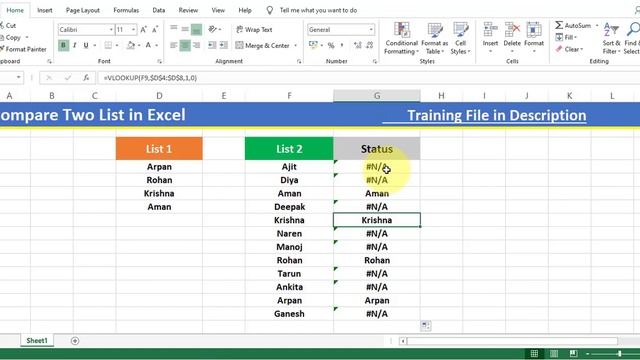The height and width of the screenshot is (360, 640).
Task: Click the Decrease Indent icon
Action: coord(212,45)
